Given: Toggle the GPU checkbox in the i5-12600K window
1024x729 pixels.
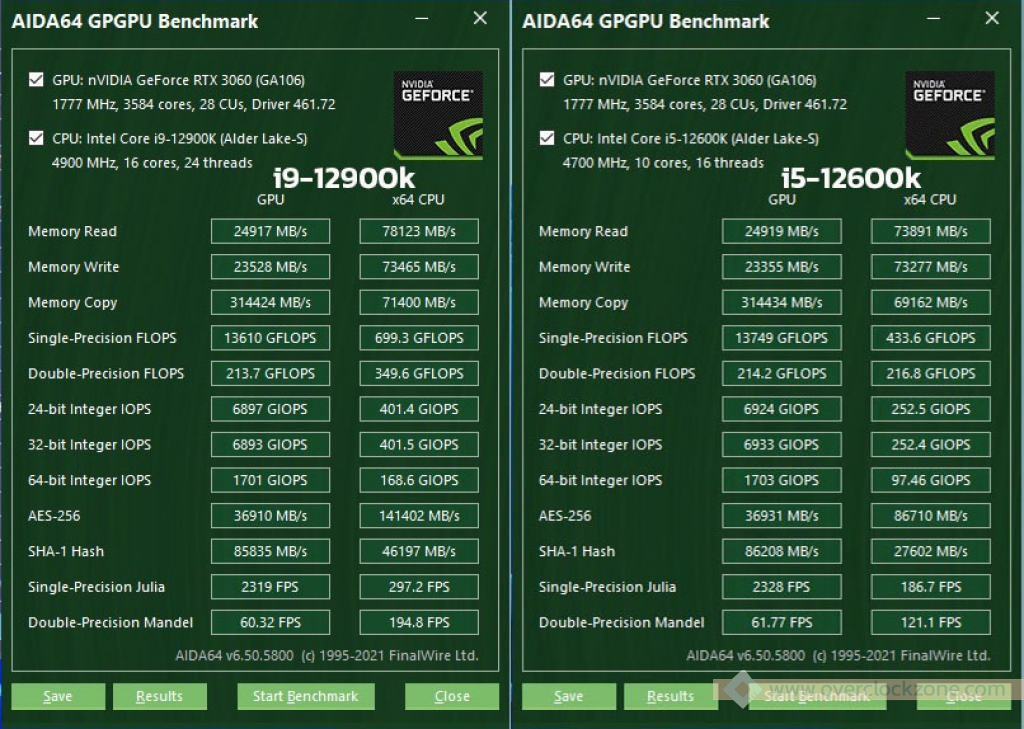Looking at the screenshot, I should coord(547,80).
